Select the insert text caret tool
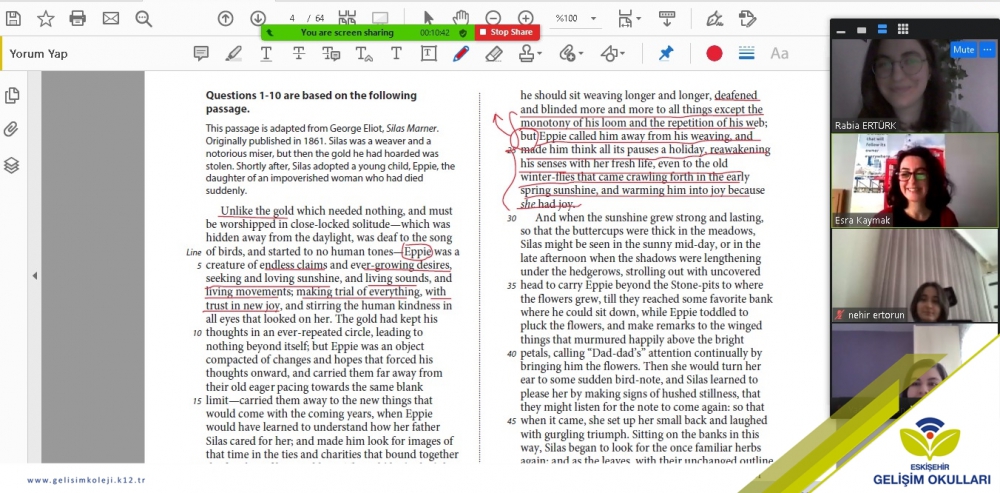The height and width of the screenshot is (493, 1000). click(364, 54)
